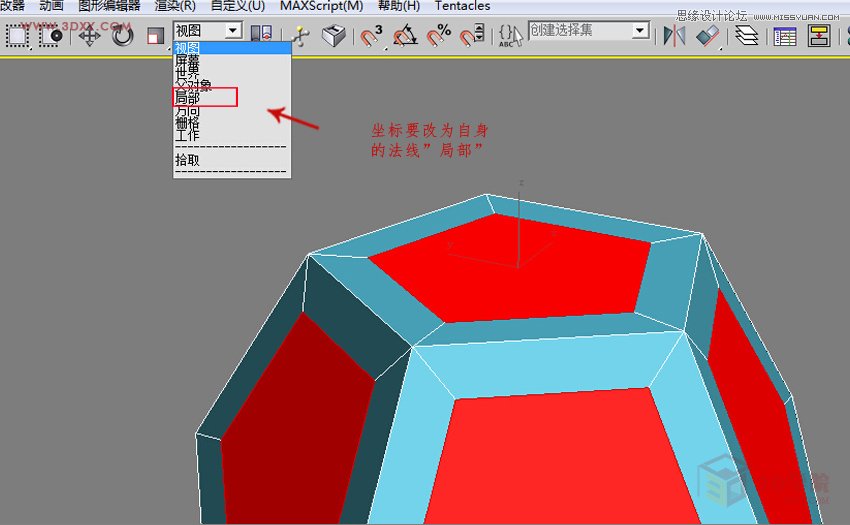Open Edit Named Selection Sets icon

(511, 36)
